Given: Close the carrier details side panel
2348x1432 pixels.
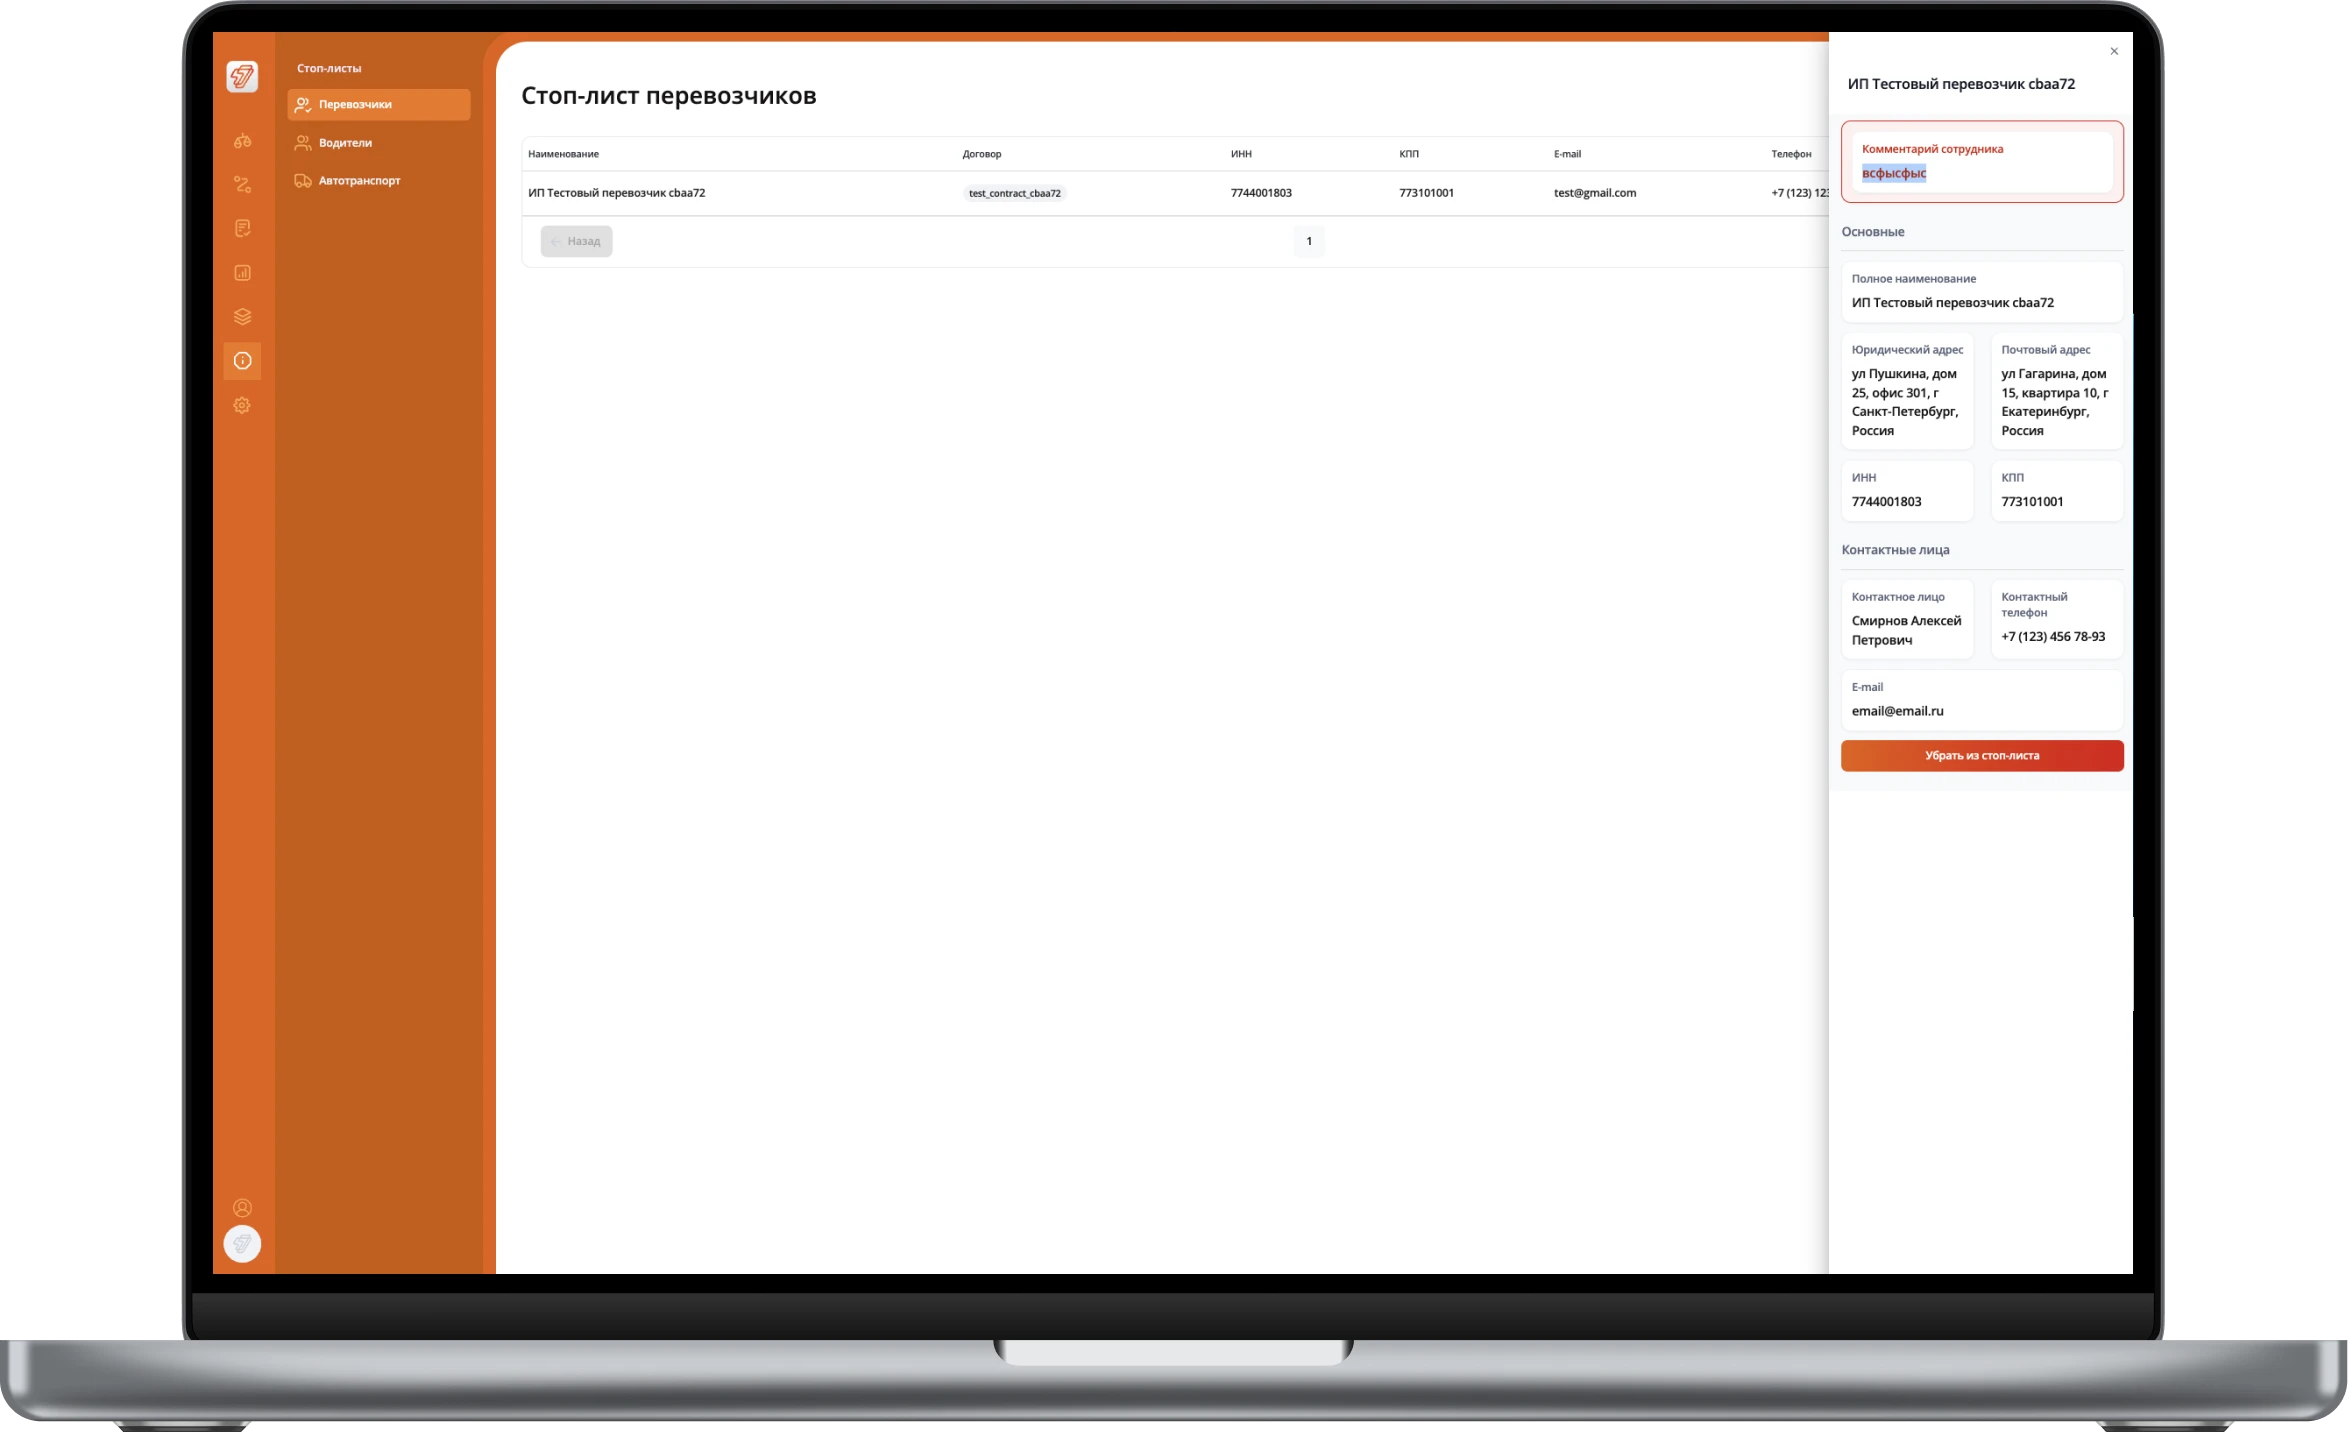Looking at the screenshot, I should point(2113,51).
